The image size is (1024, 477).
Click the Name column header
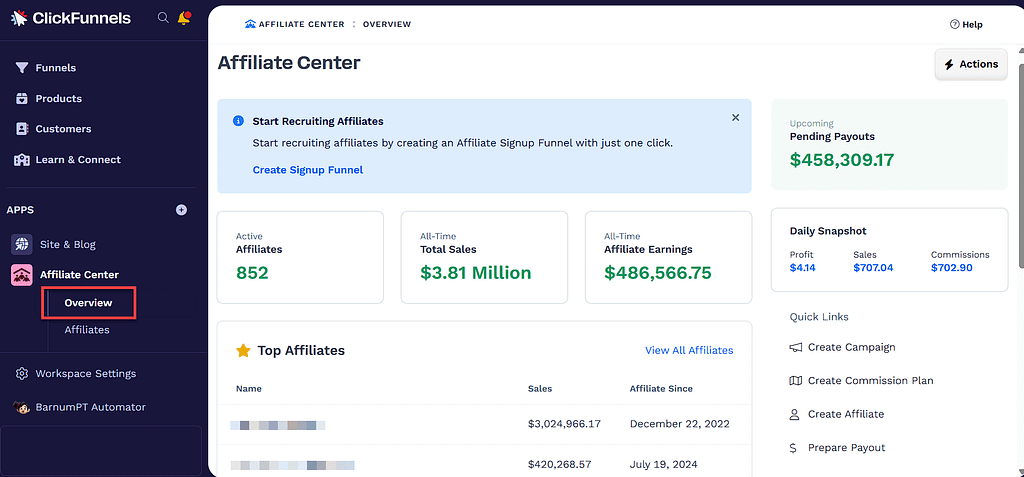tap(249, 389)
